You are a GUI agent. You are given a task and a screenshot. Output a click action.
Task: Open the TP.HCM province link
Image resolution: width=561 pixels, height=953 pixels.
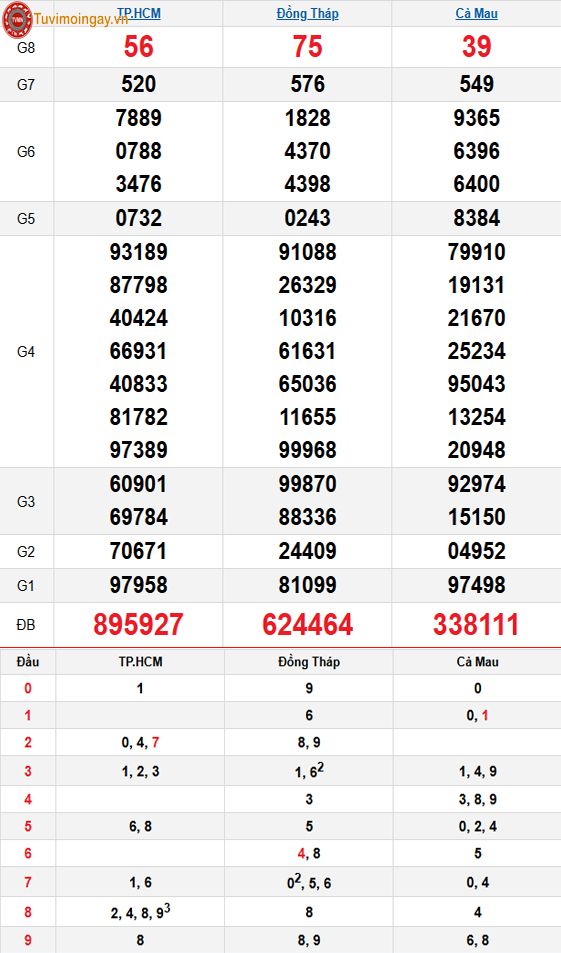pos(139,13)
